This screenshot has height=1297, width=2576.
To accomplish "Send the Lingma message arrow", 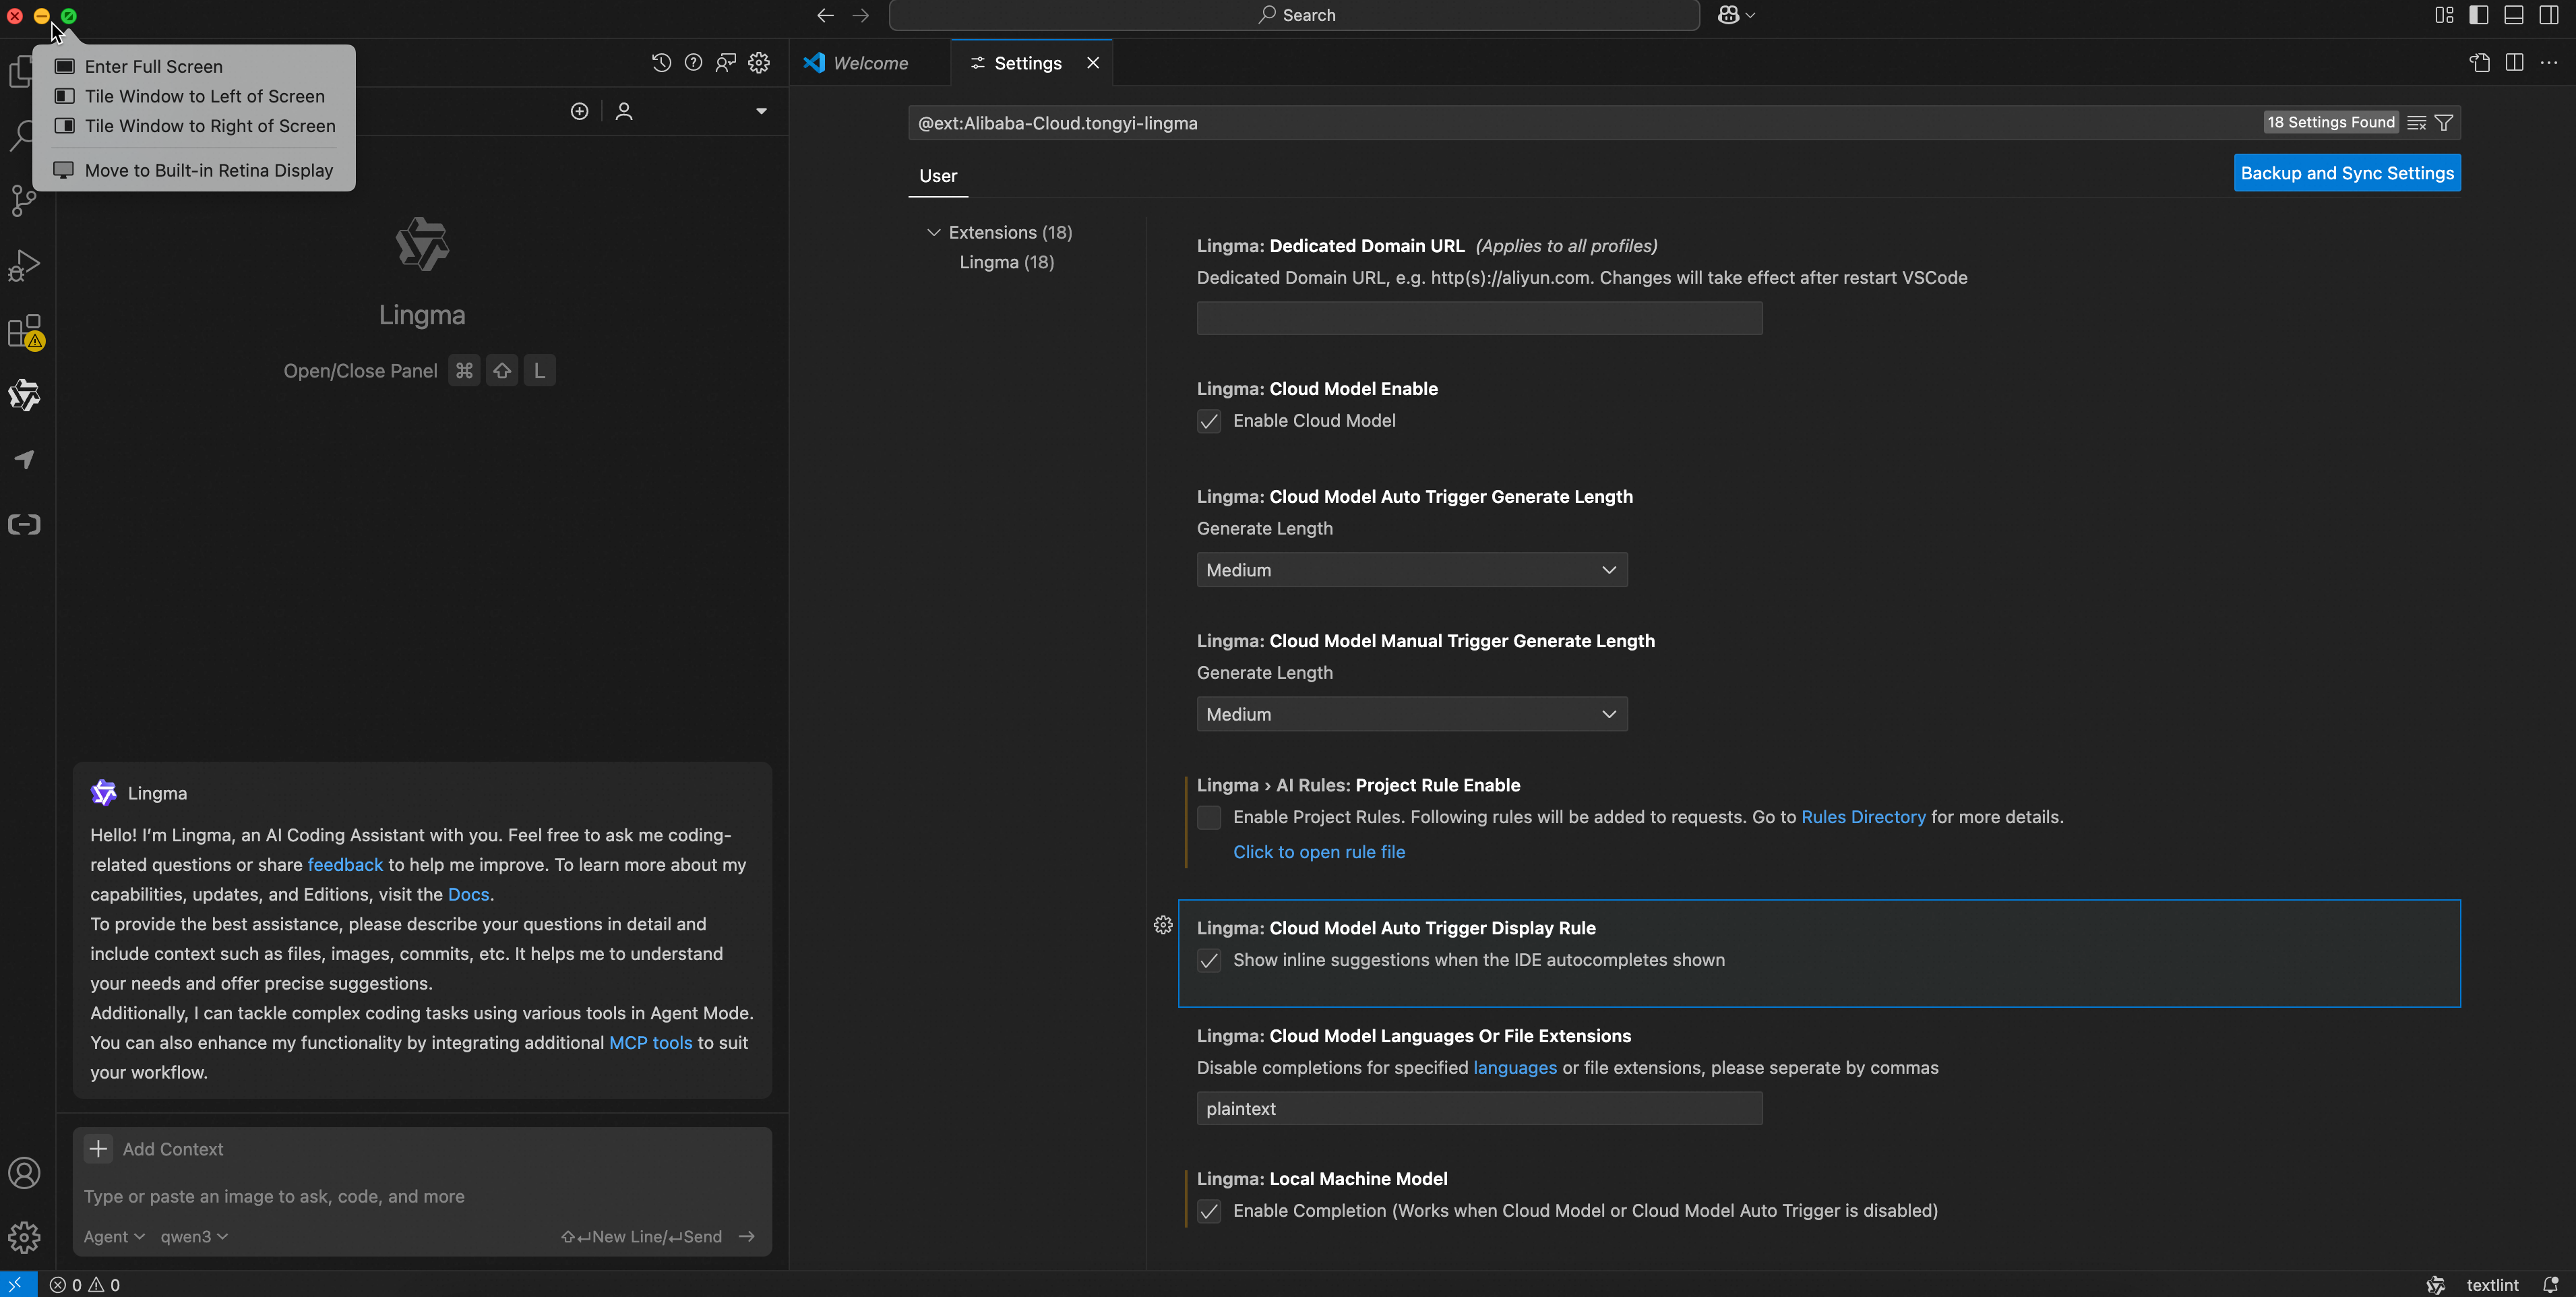I will (746, 1237).
